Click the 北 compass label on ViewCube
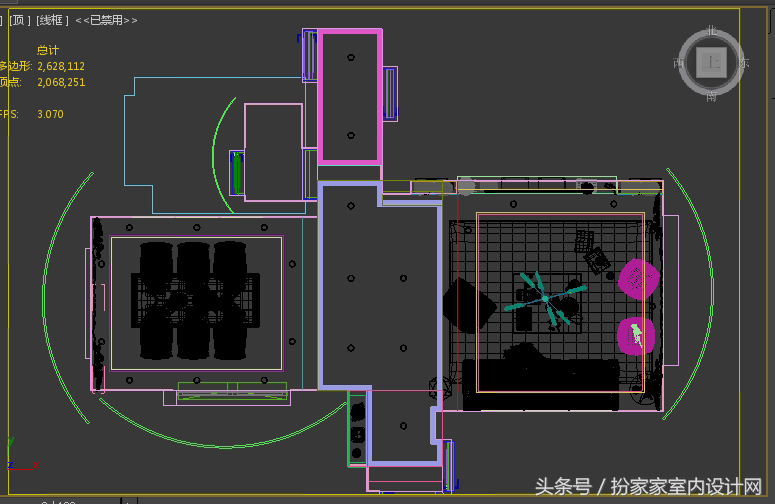Image resolution: width=775 pixels, height=504 pixels. coord(712,31)
